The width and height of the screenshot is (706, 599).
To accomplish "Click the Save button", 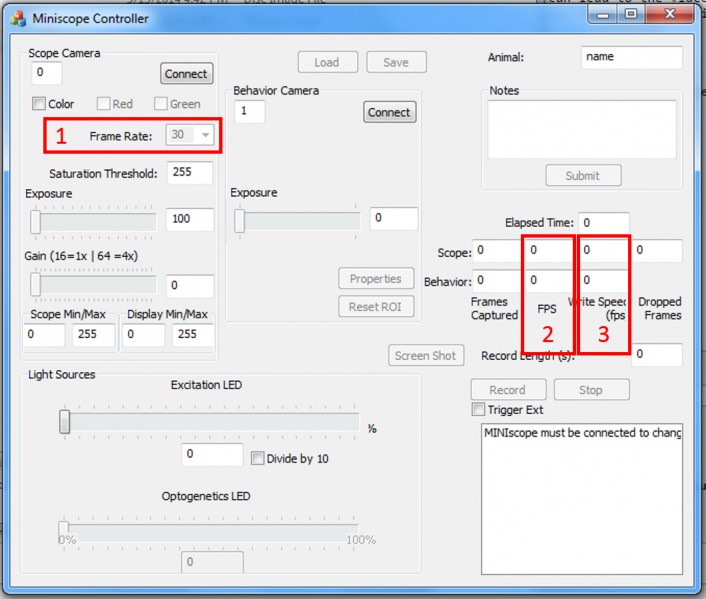I will (x=396, y=62).
